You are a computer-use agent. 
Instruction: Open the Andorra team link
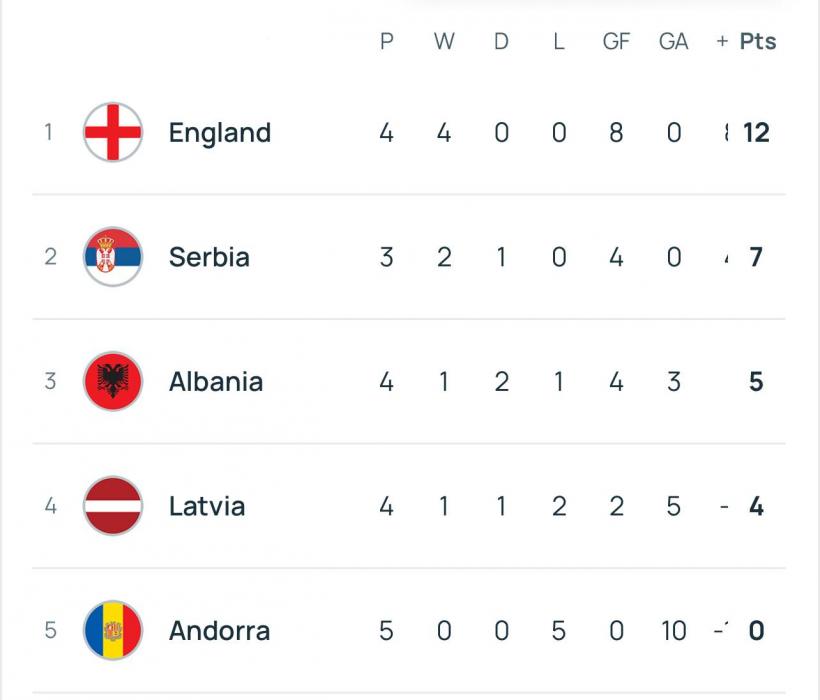click(220, 630)
